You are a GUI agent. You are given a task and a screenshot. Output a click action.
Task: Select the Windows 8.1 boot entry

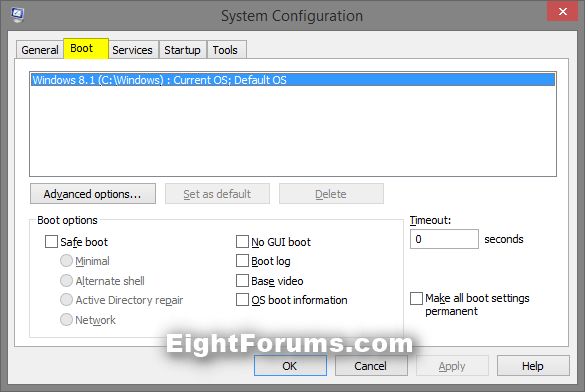(293, 80)
